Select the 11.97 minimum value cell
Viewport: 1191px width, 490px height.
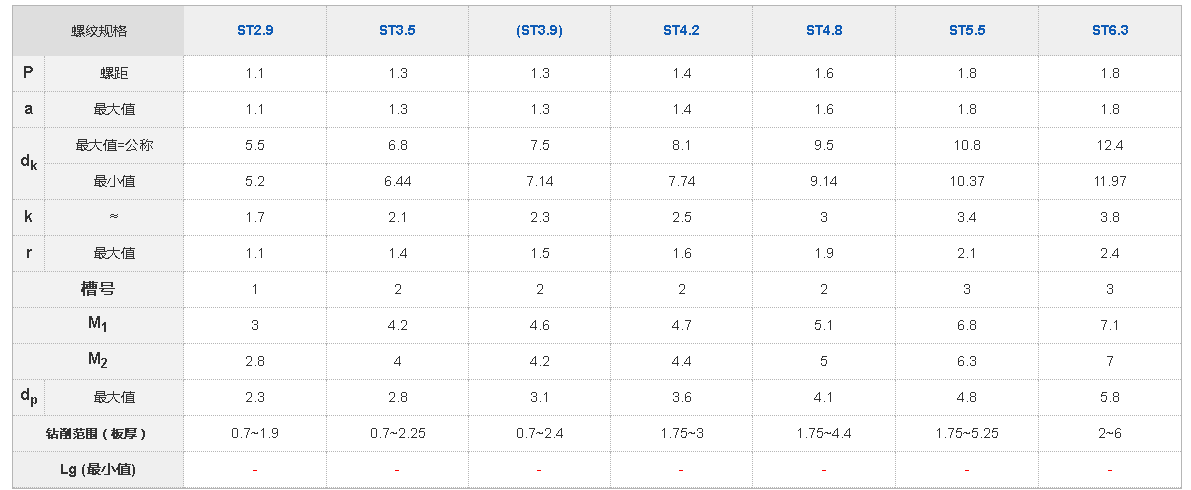[1110, 181]
